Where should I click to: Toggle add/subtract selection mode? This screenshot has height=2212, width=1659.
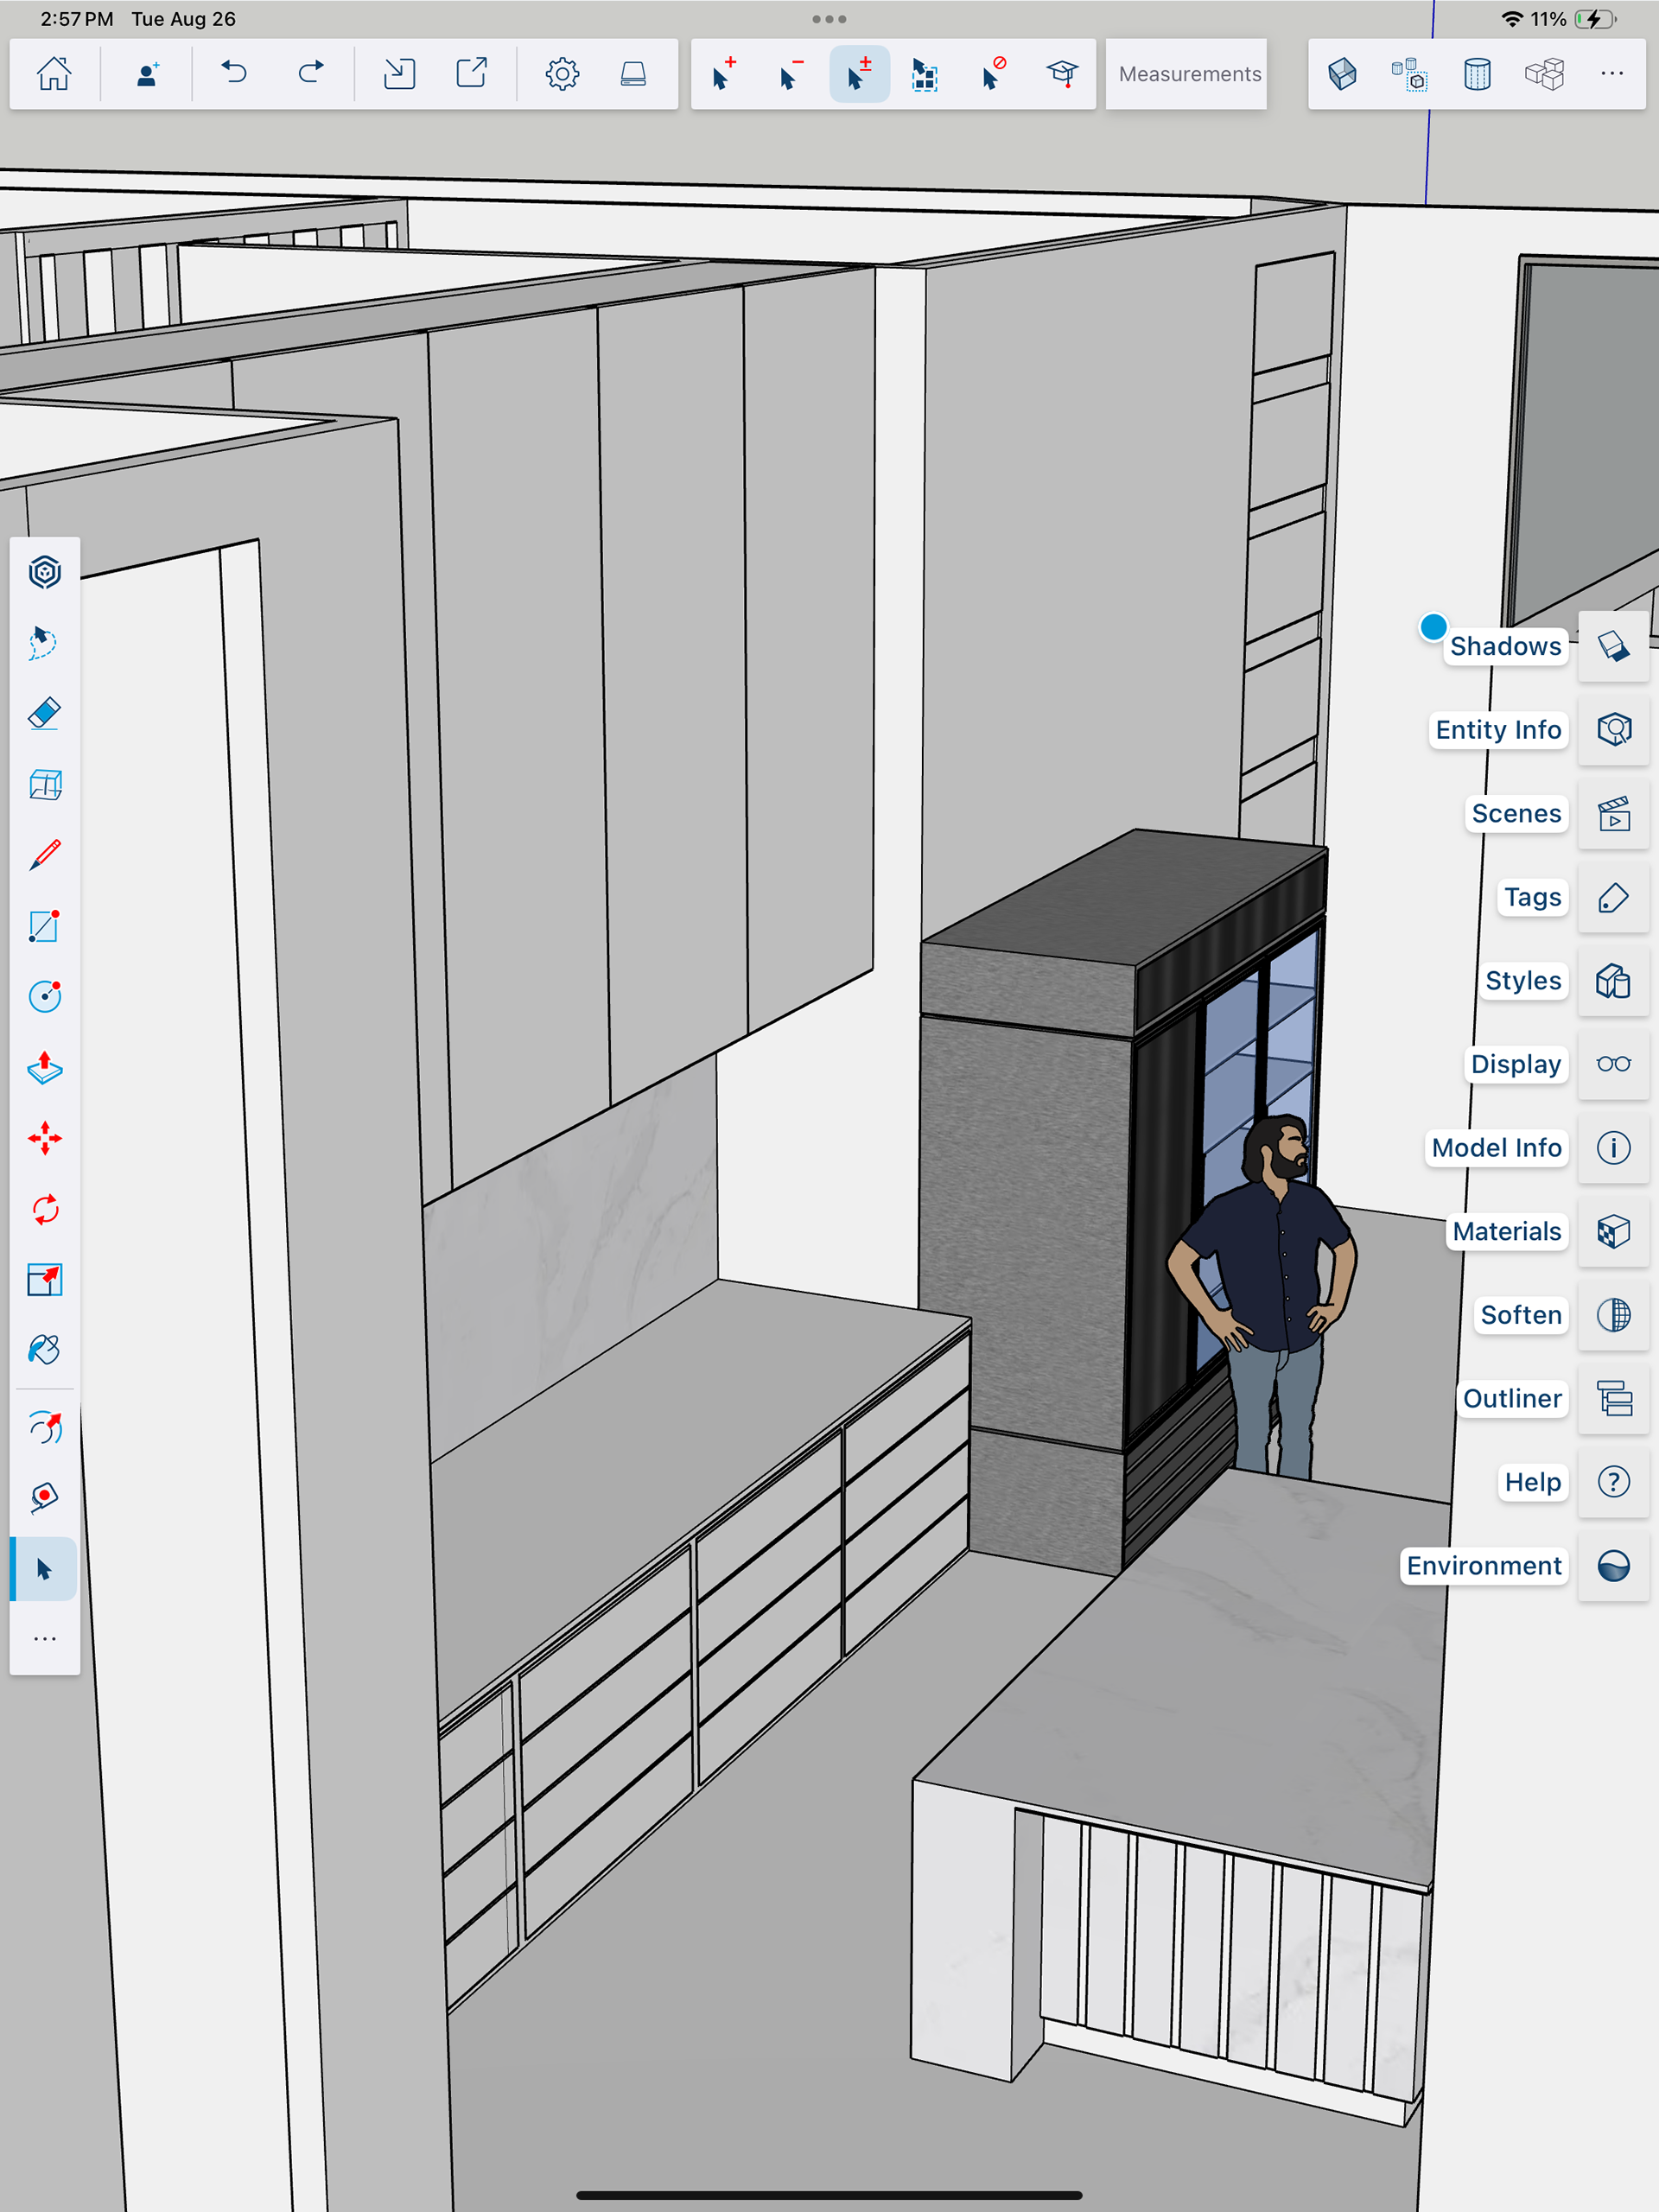[859, 74]
